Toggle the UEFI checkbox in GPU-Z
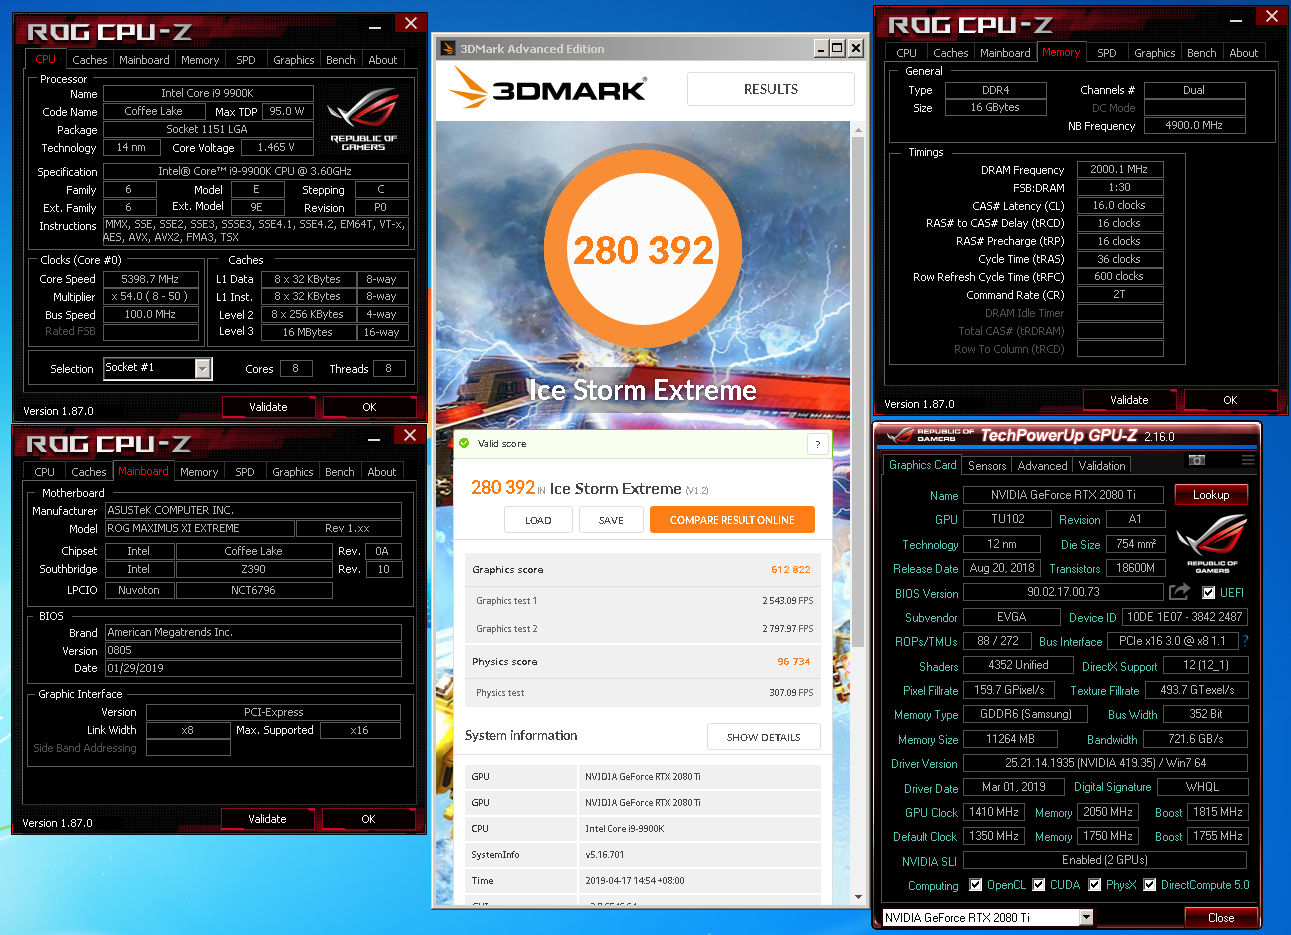 point(1208,592)
